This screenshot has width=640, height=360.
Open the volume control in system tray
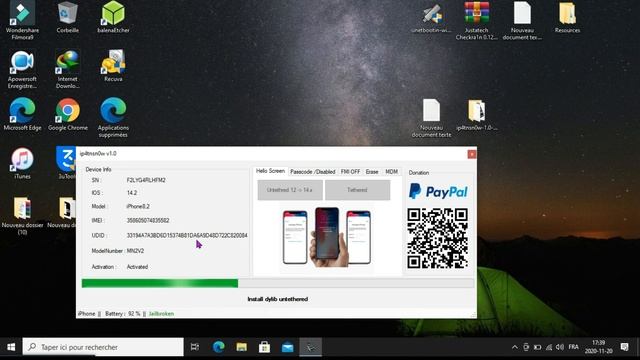click(560, 347)
